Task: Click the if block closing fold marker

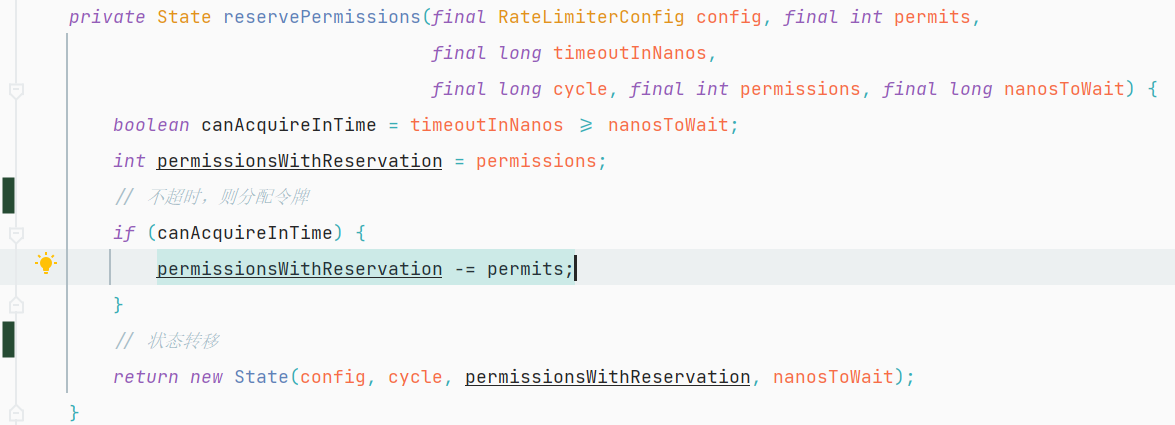Action: point(16,304)
